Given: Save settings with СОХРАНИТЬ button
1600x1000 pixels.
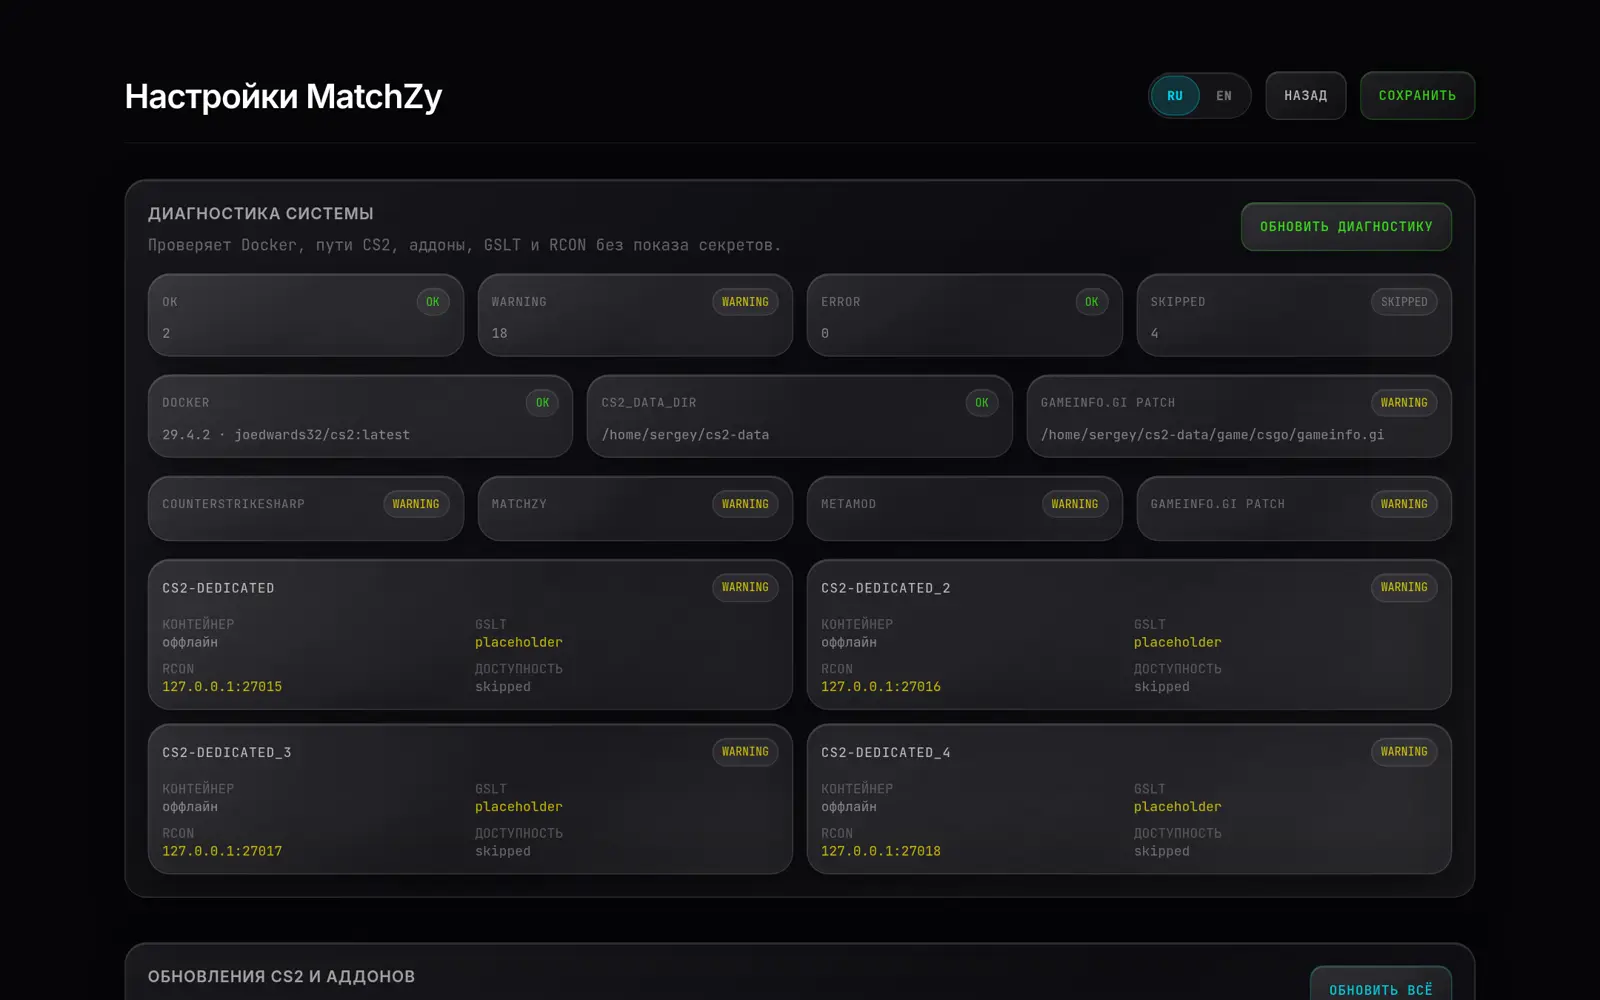Looking at the screenshot, I should (x=1417, y=96).
